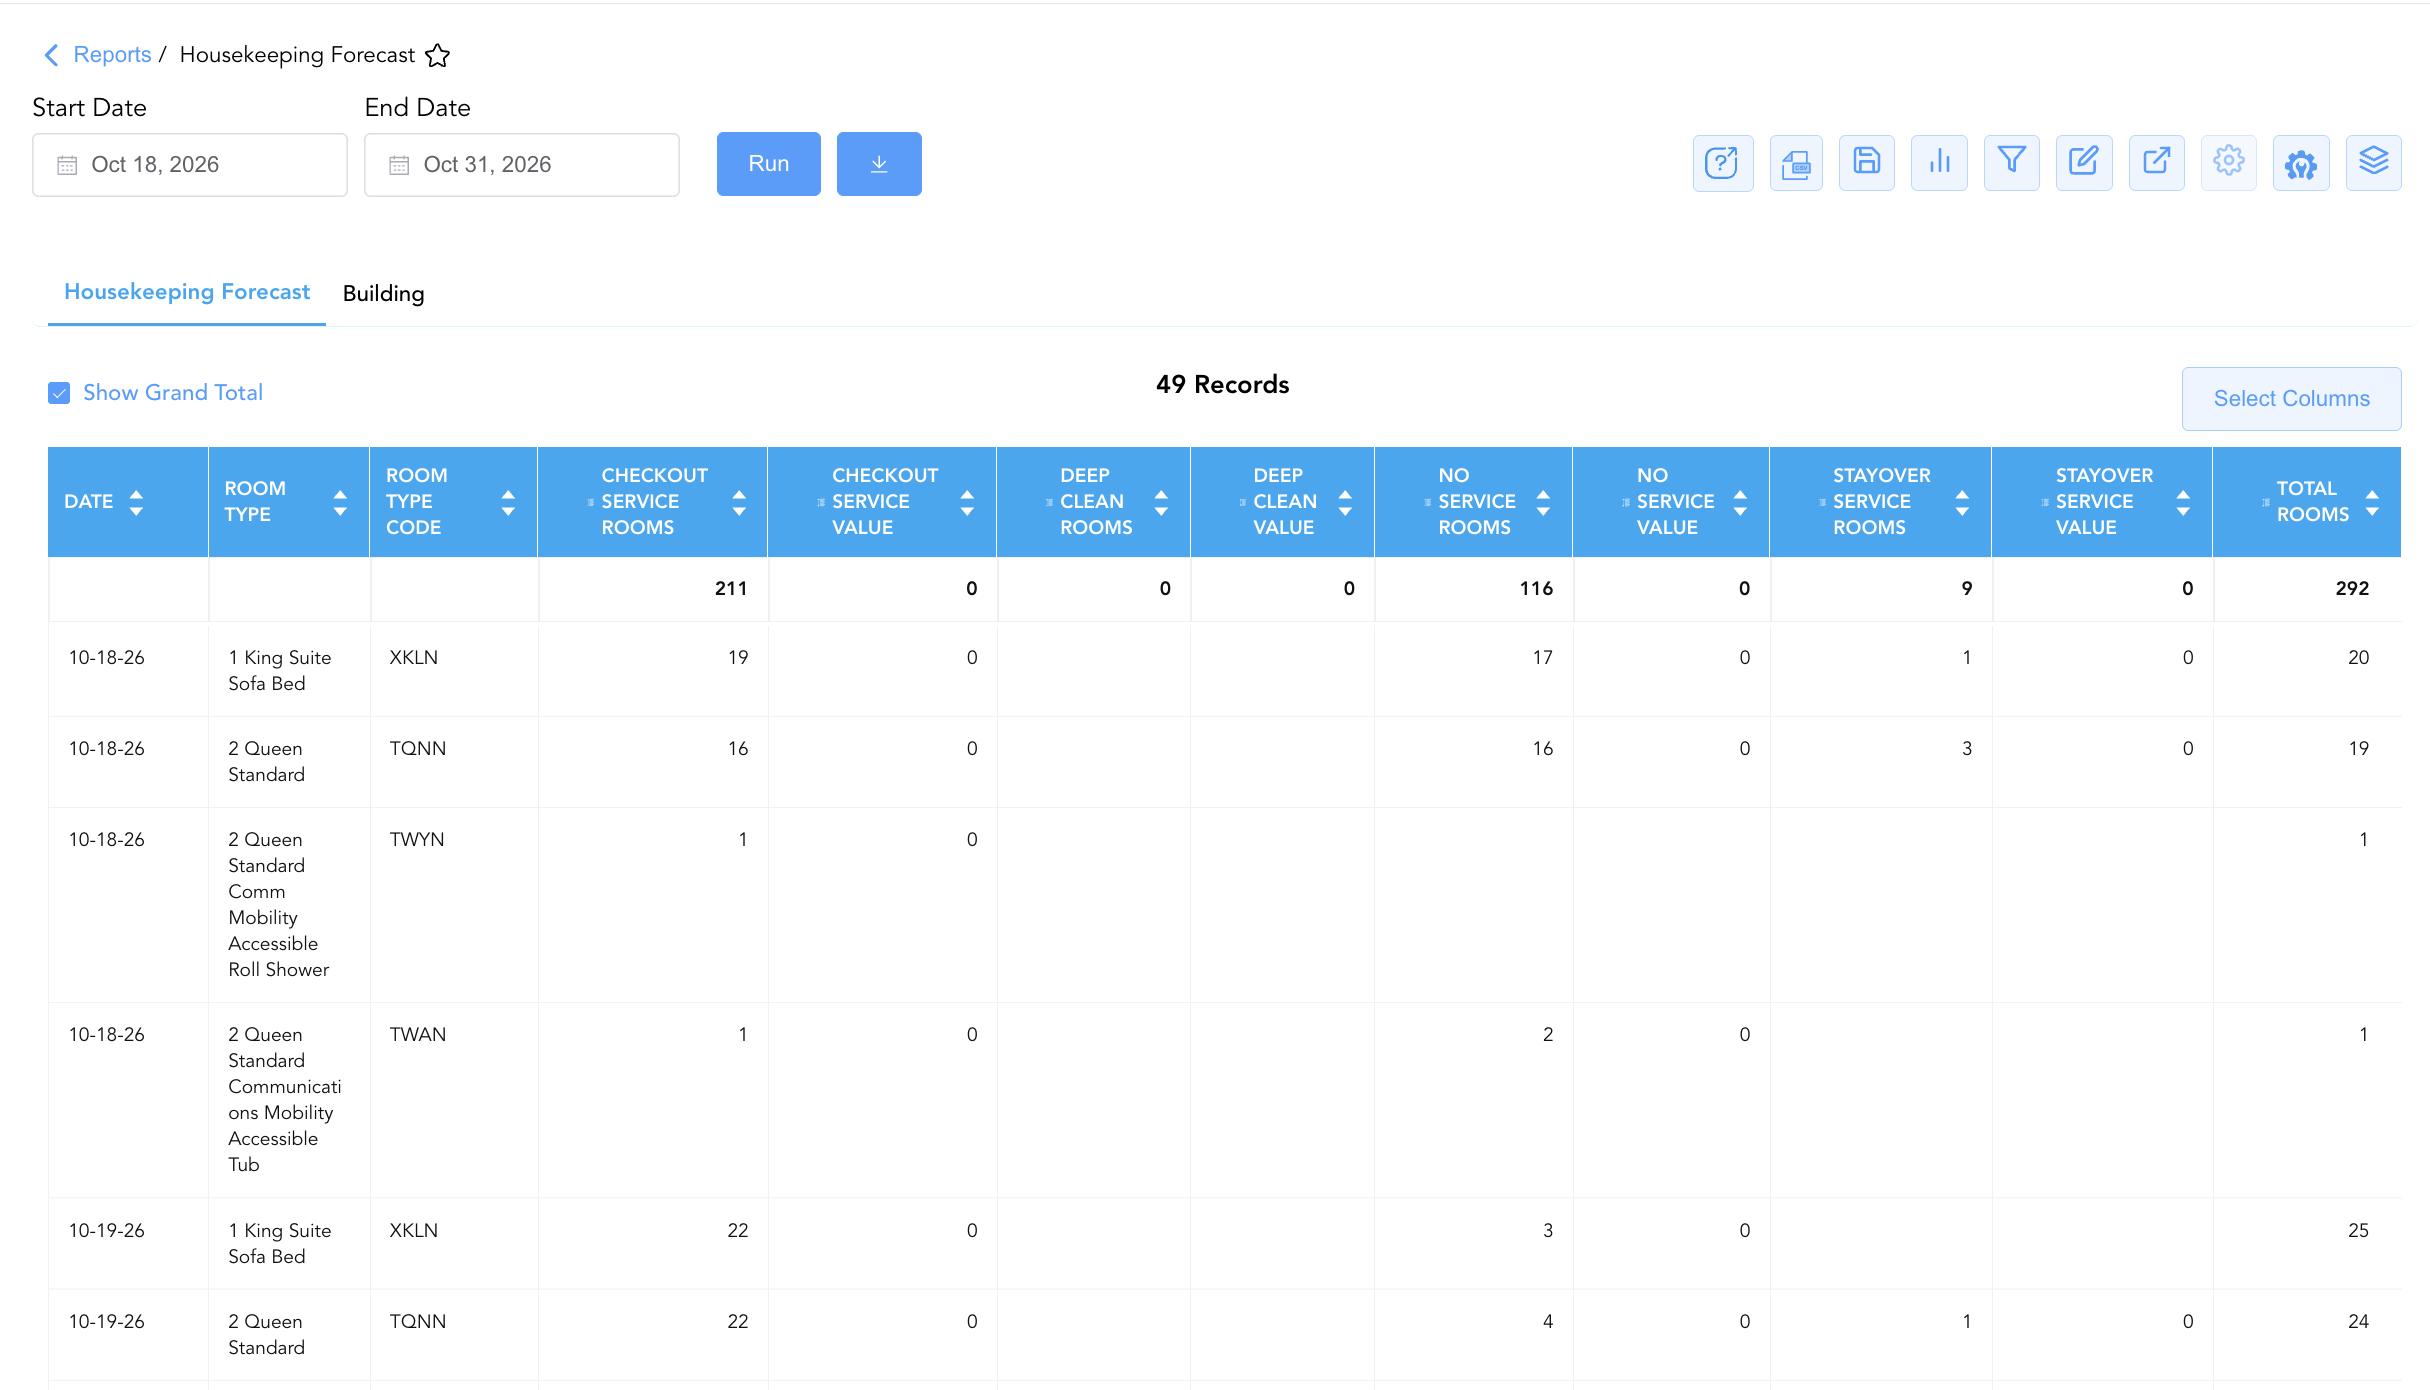Sort by DEEP CLEAN VALUE column
Viewport: 2430px width, 1390px height.
coord(1345,502)
